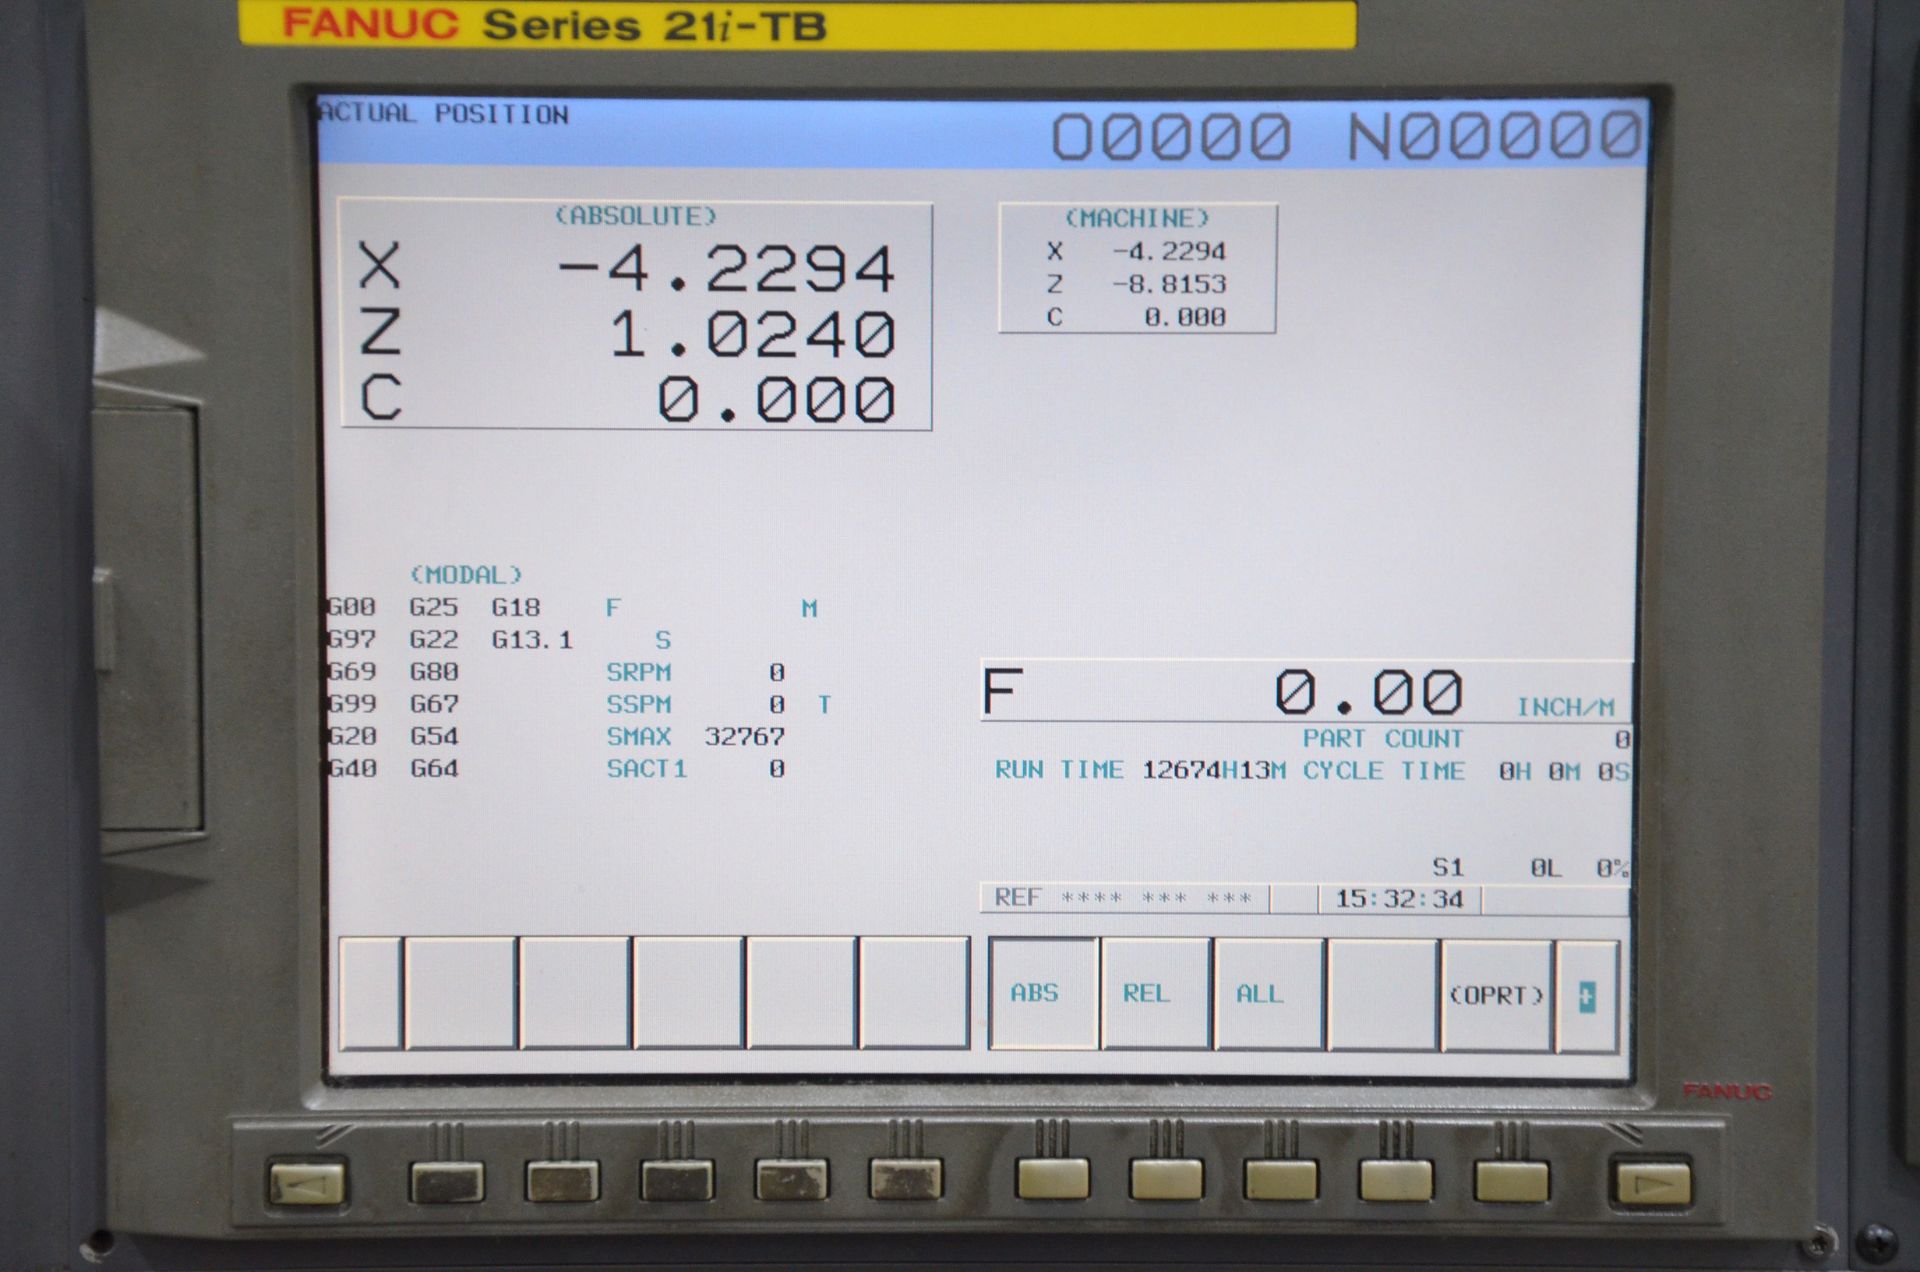Click the SACT1 label
This screenshot has height=1272, width=1920.
[x=646, y=769]
